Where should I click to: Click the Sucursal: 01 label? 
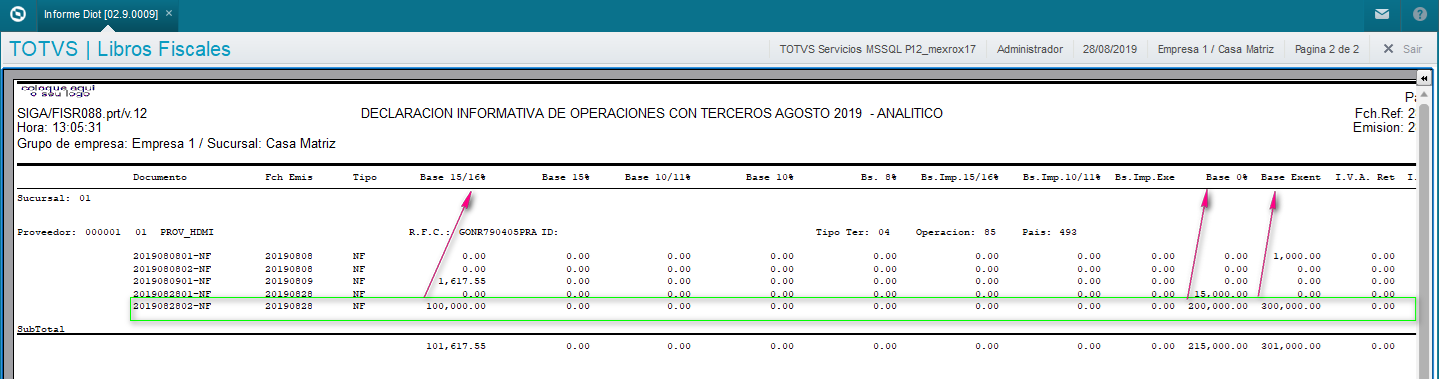coord(54,198)
